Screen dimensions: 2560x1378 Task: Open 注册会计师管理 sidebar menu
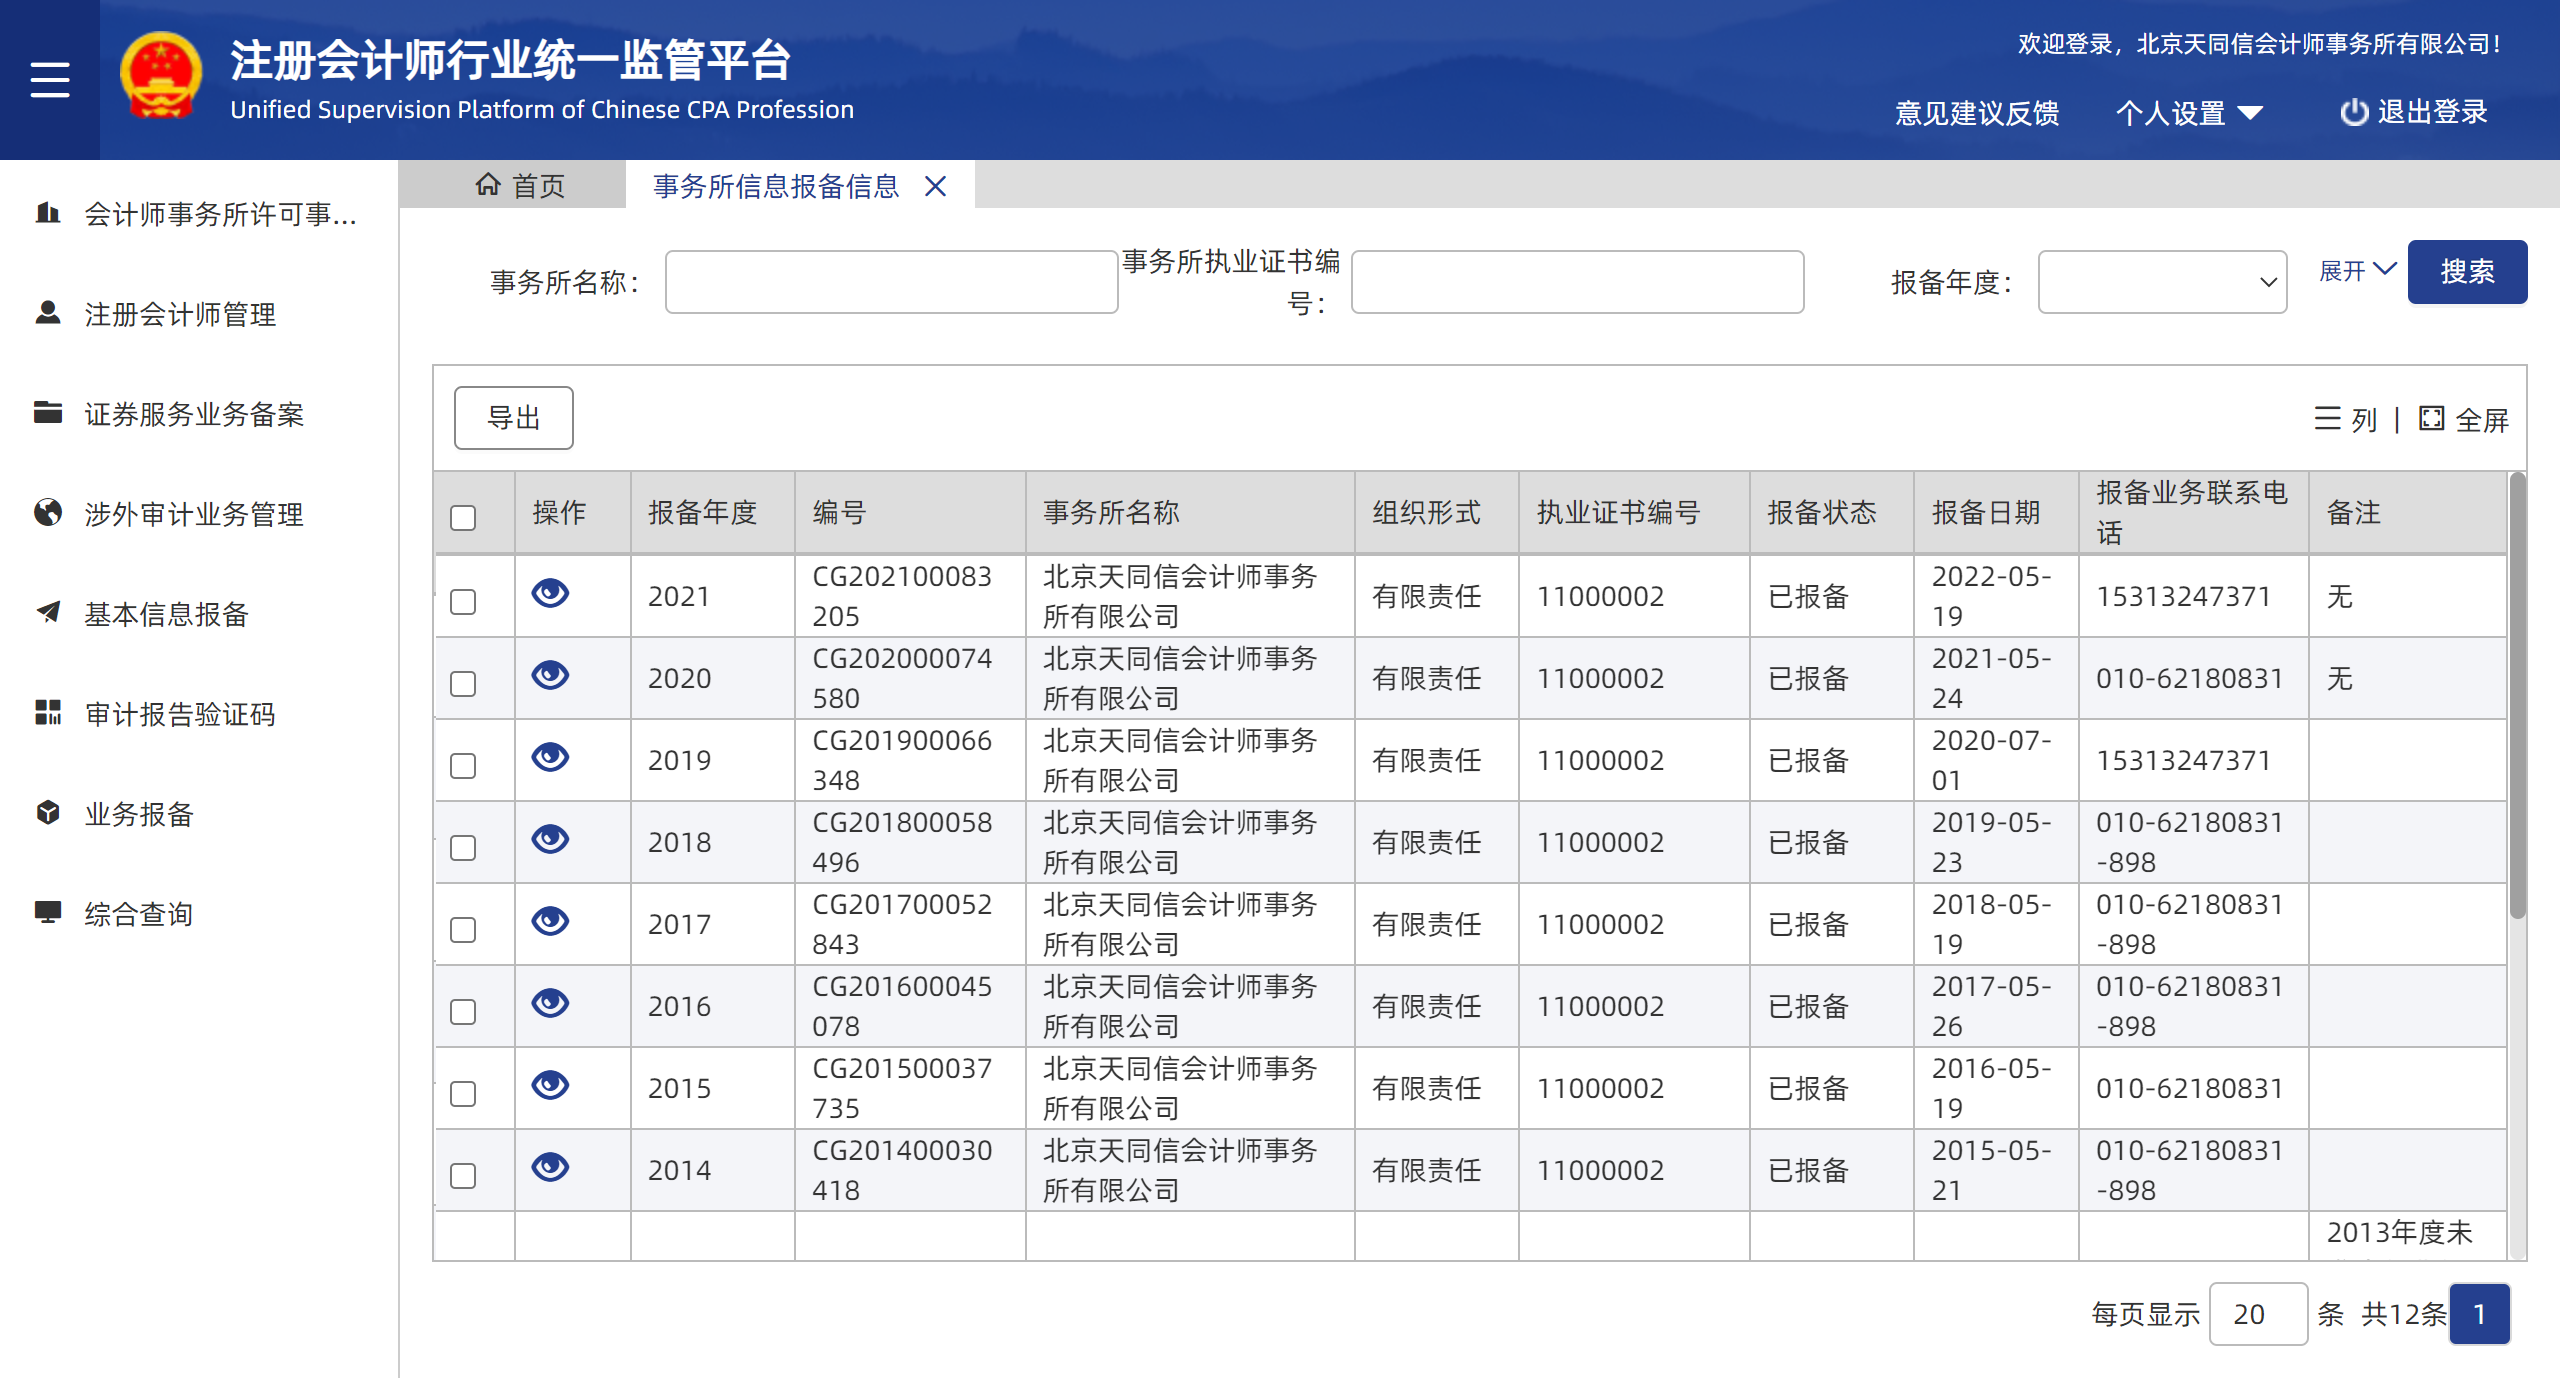(180, 314)
